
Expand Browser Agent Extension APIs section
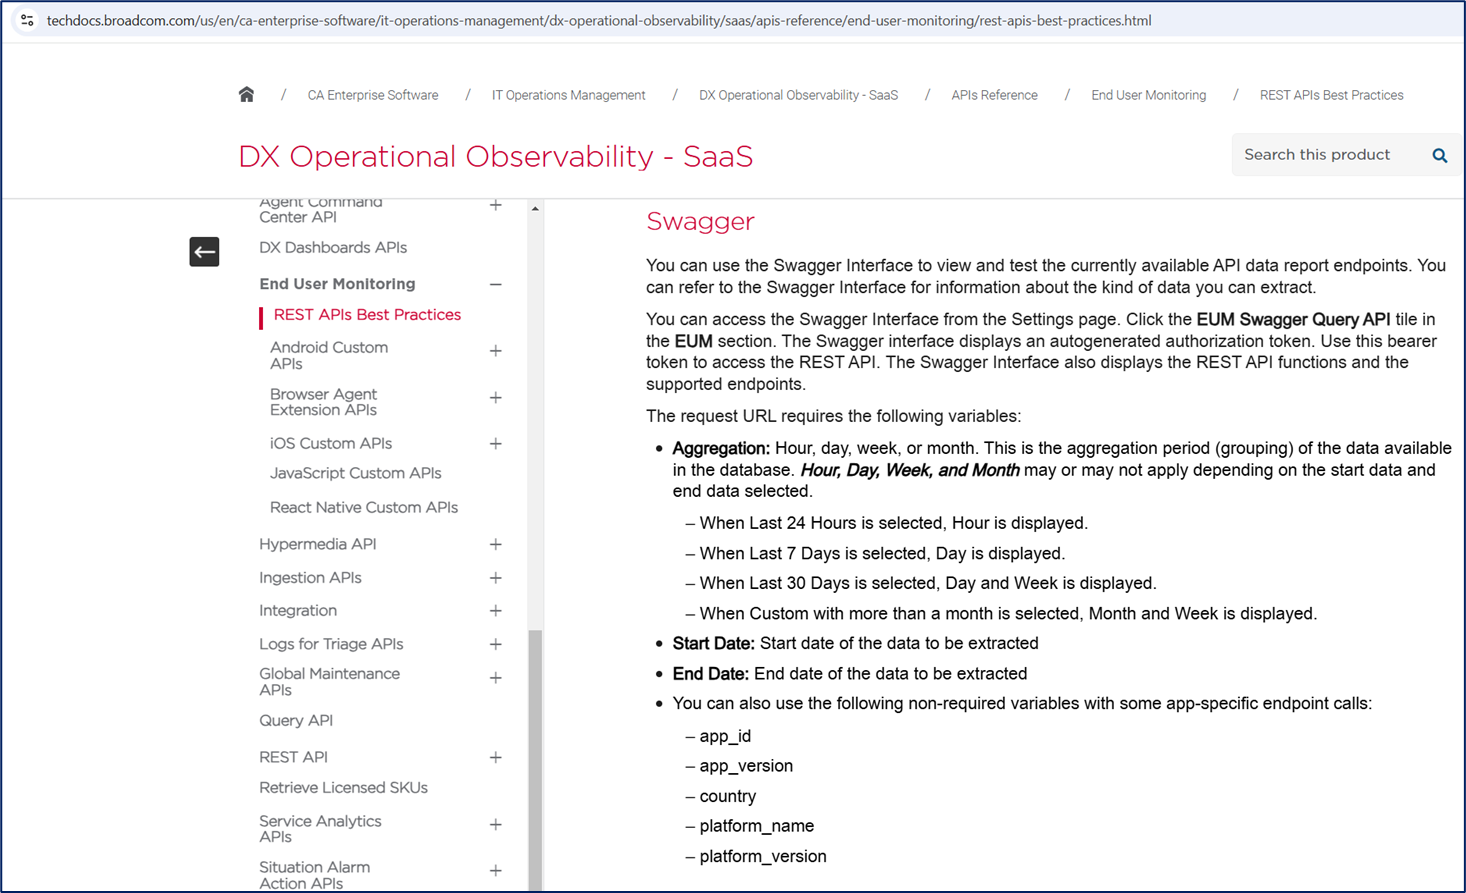(495, 398)
